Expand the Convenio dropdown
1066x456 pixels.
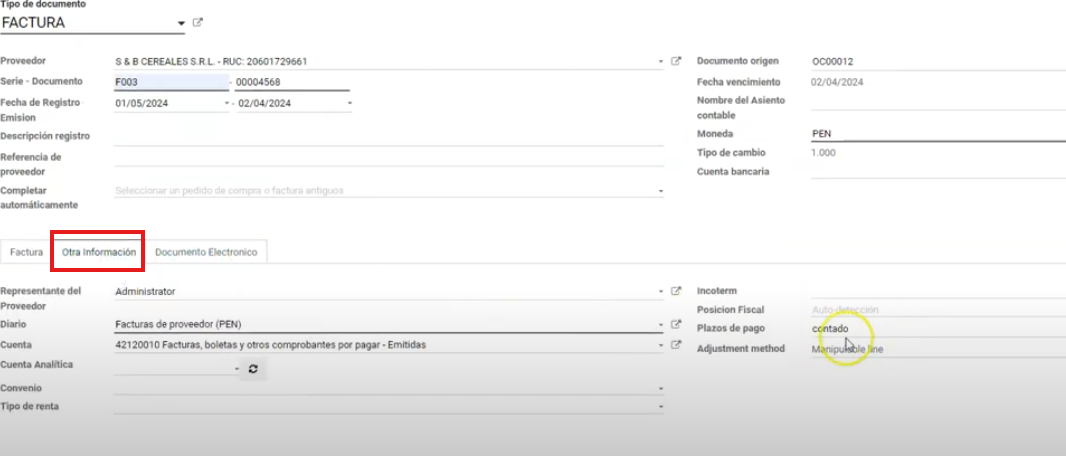[x=661, y=388]
